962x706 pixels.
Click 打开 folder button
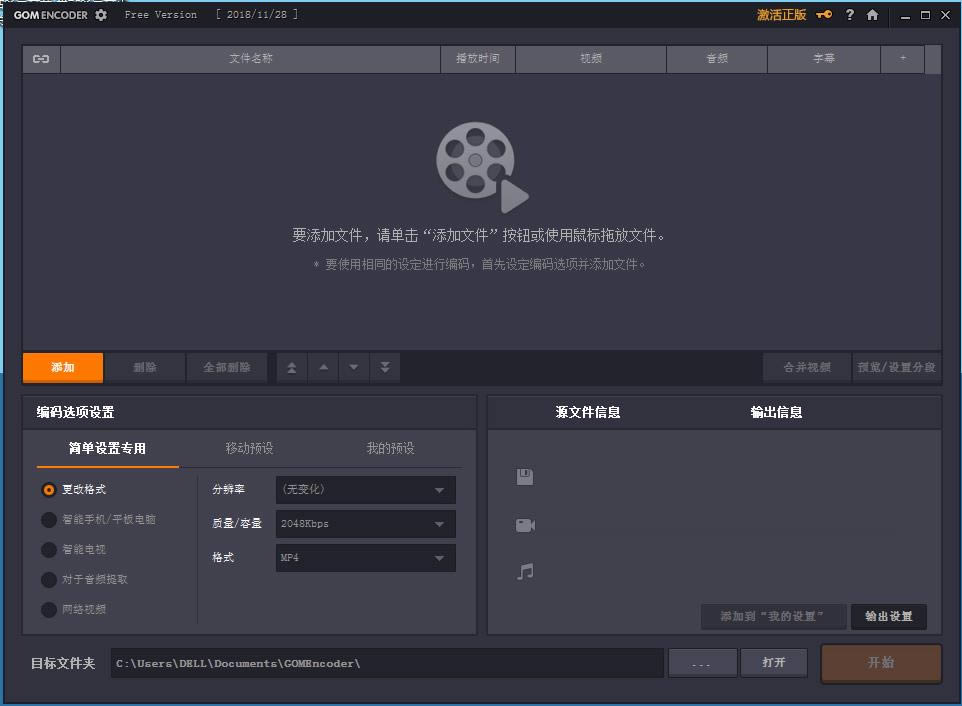(x=774, y=663)
